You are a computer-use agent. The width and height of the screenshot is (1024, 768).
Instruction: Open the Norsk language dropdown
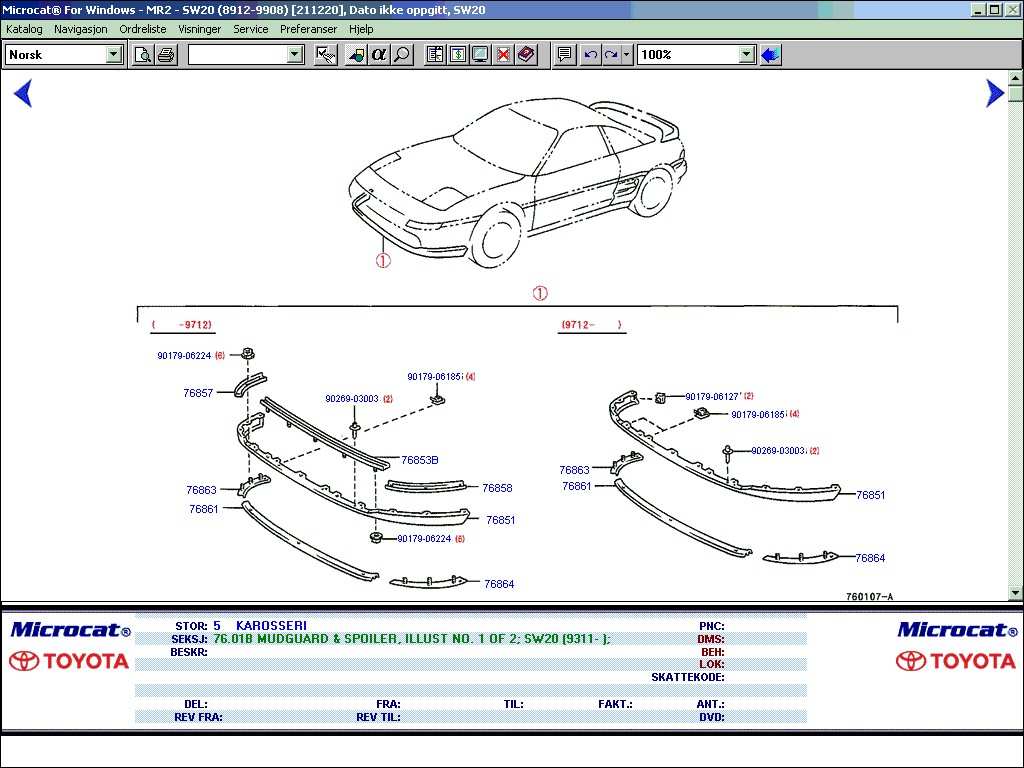(114, 54)
